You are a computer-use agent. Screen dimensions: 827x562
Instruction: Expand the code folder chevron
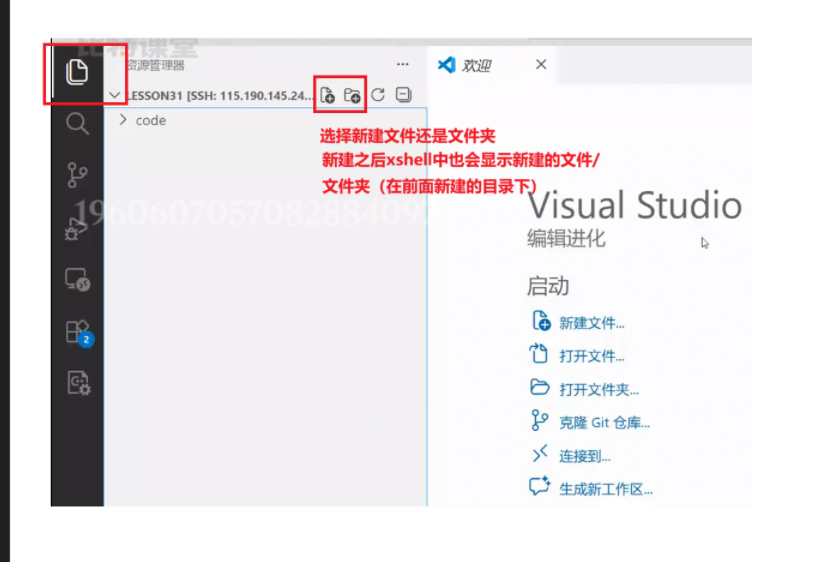click(x=123, y=120)
